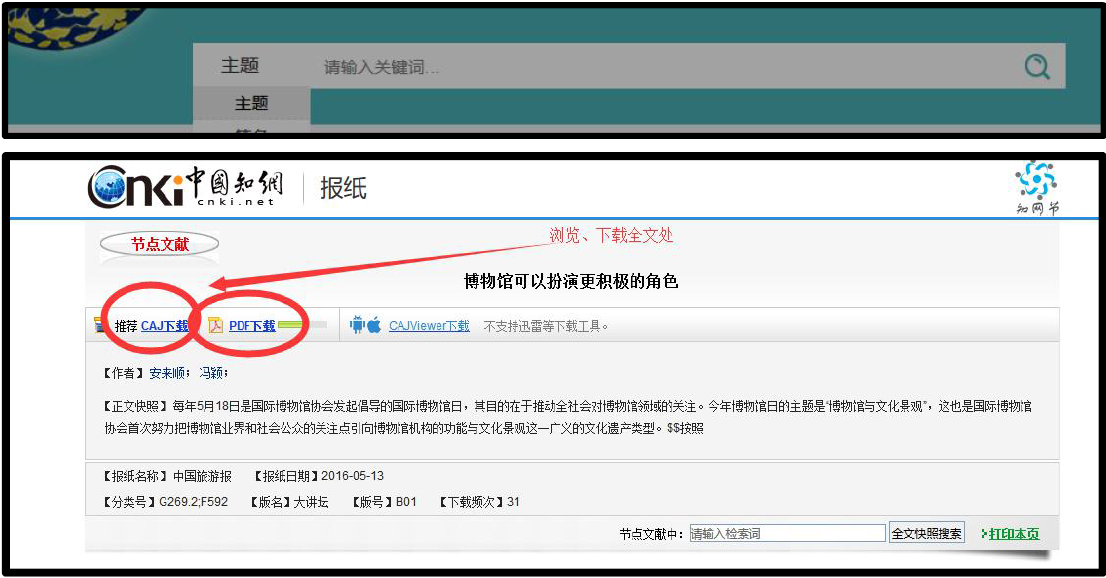
Task: Click the search magnifier icon
Action: [x=1037, y=67]
